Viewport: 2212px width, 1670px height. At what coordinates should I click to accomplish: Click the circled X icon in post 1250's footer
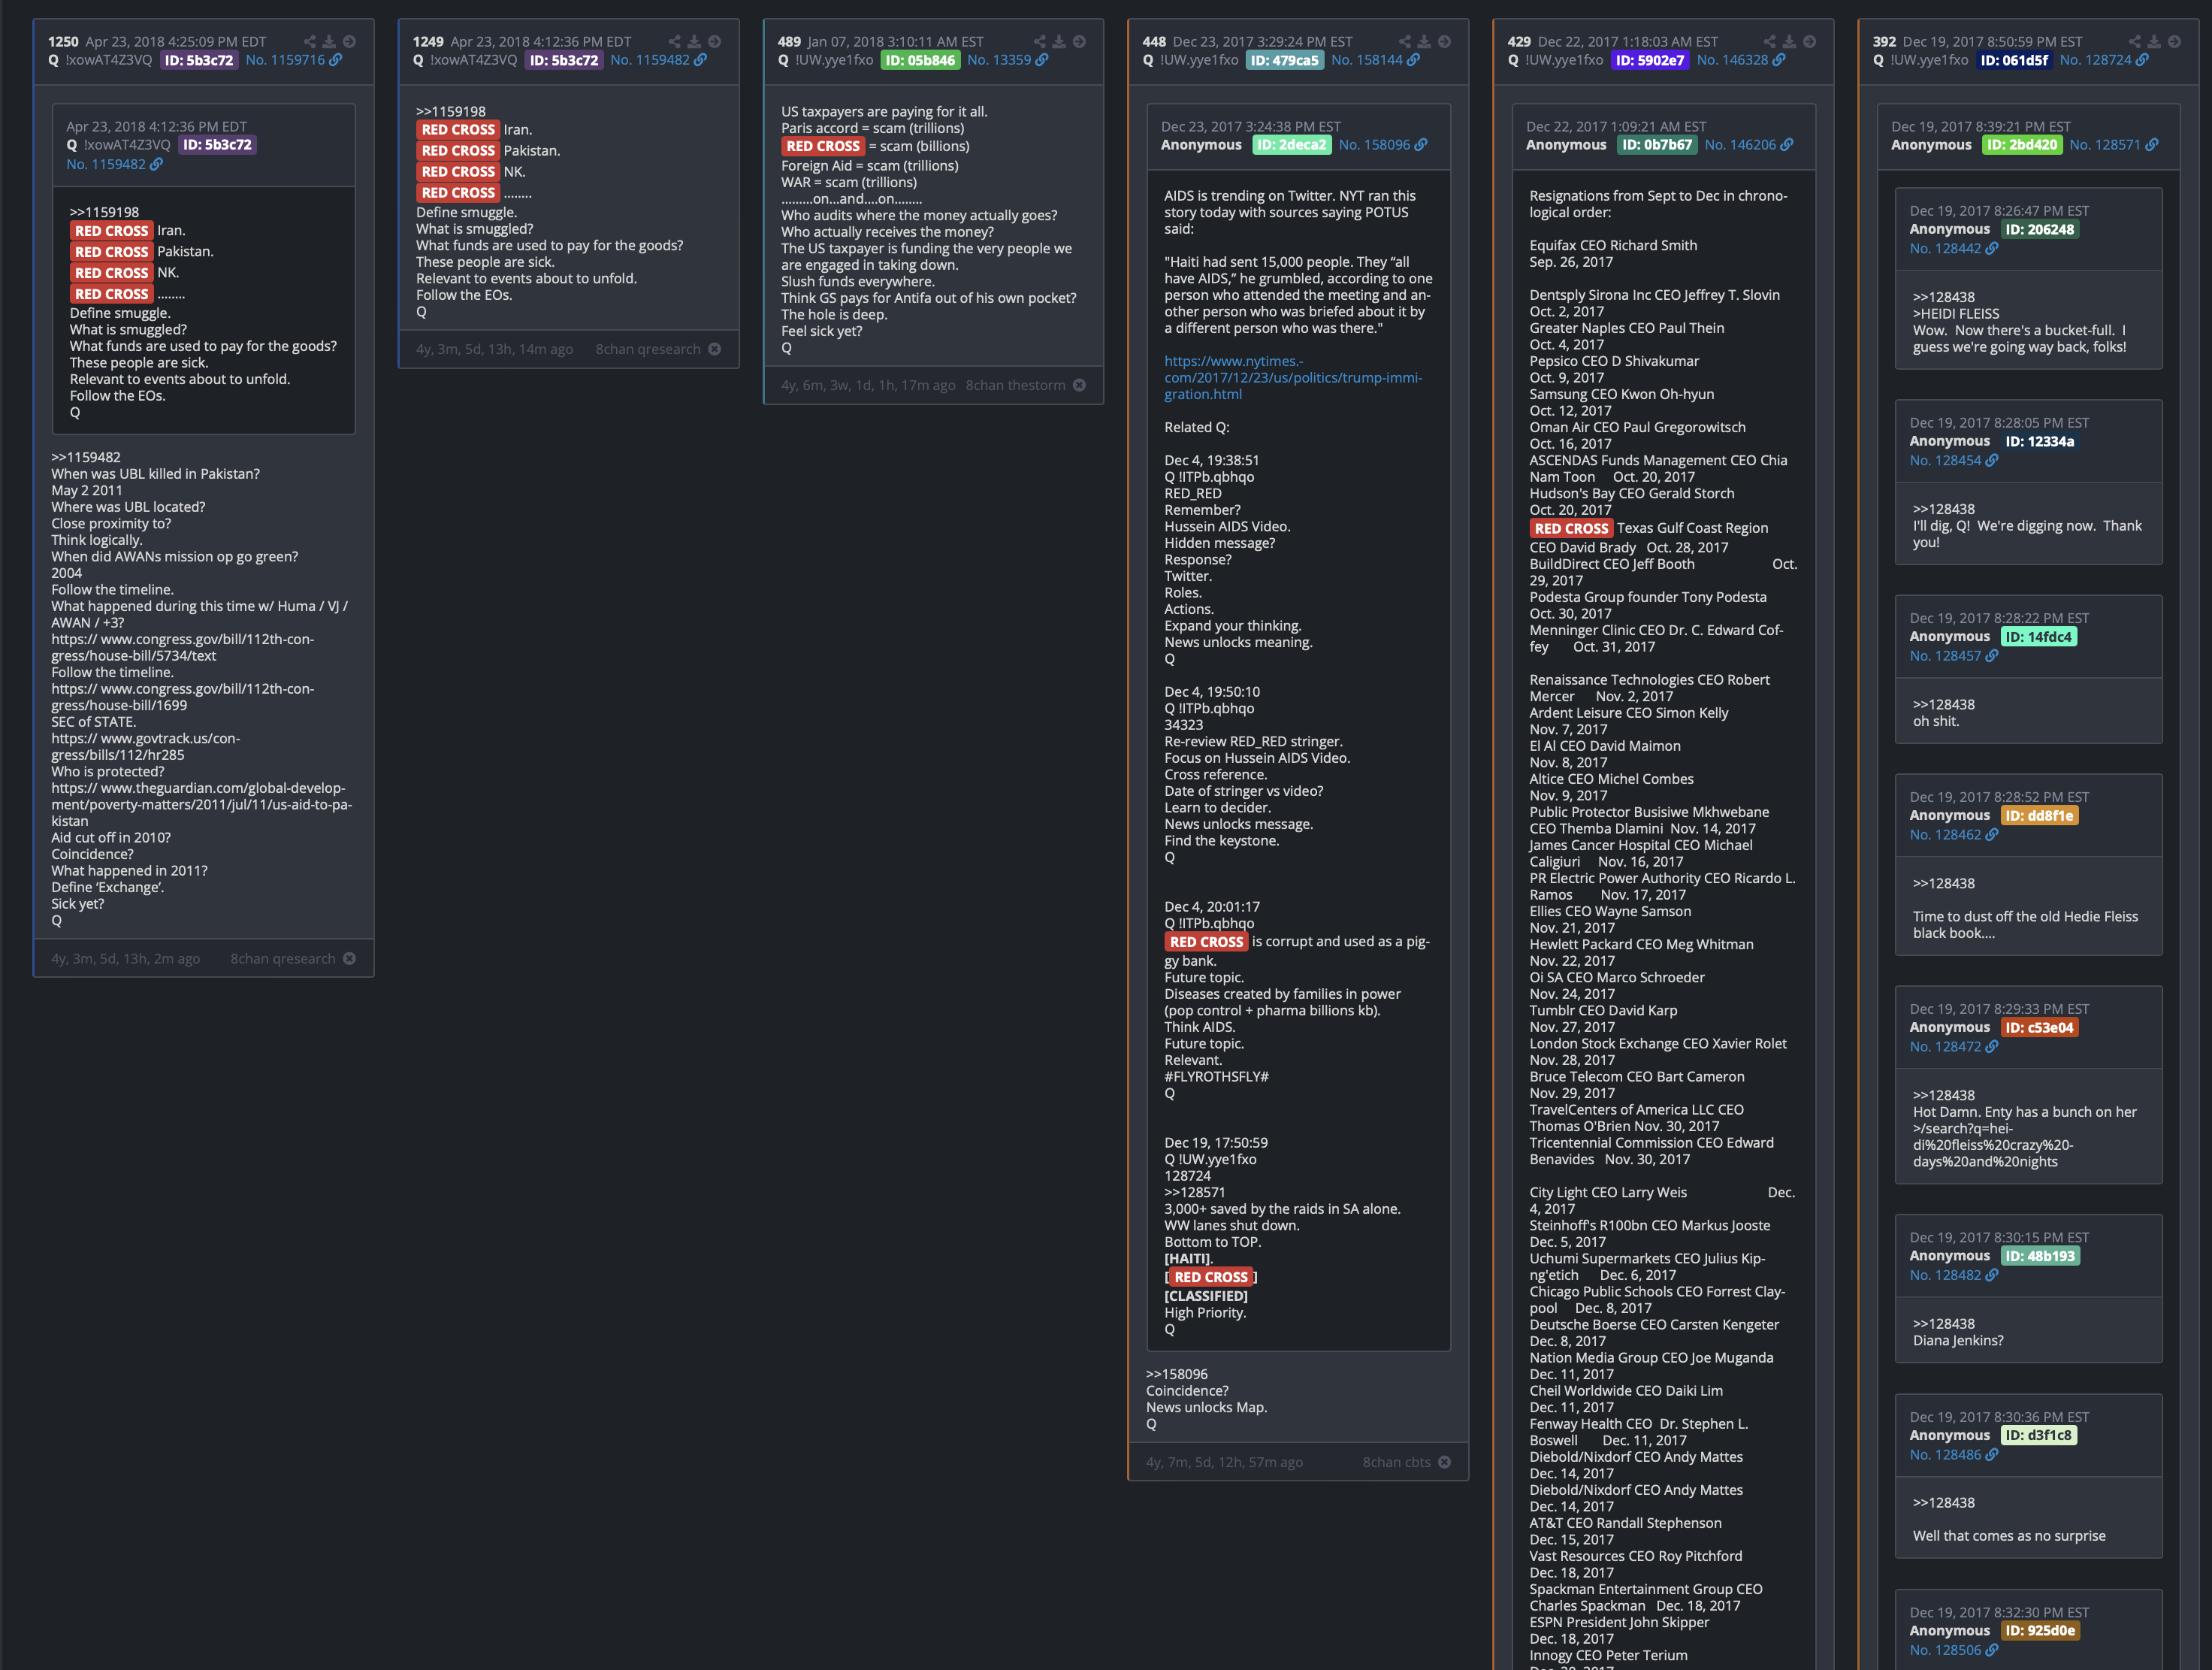tap(349, 958)
